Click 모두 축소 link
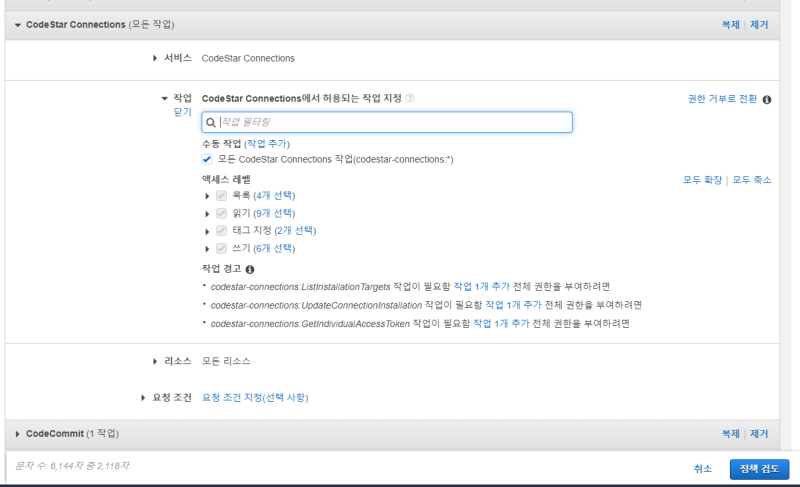800x487 pixels. coord(752,180)
